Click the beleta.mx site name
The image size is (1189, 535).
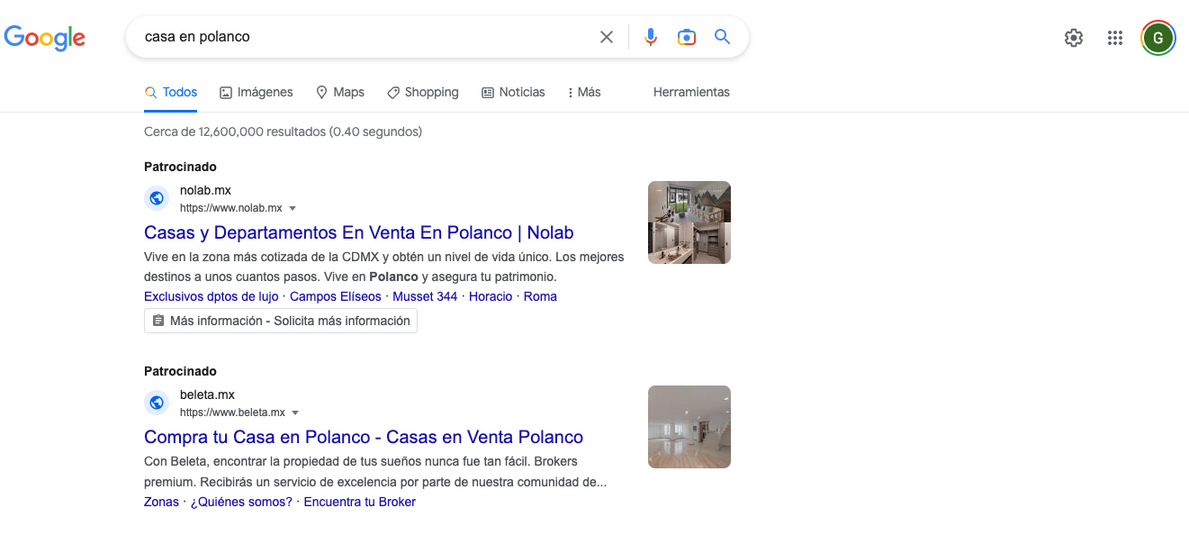pos(207,395)
